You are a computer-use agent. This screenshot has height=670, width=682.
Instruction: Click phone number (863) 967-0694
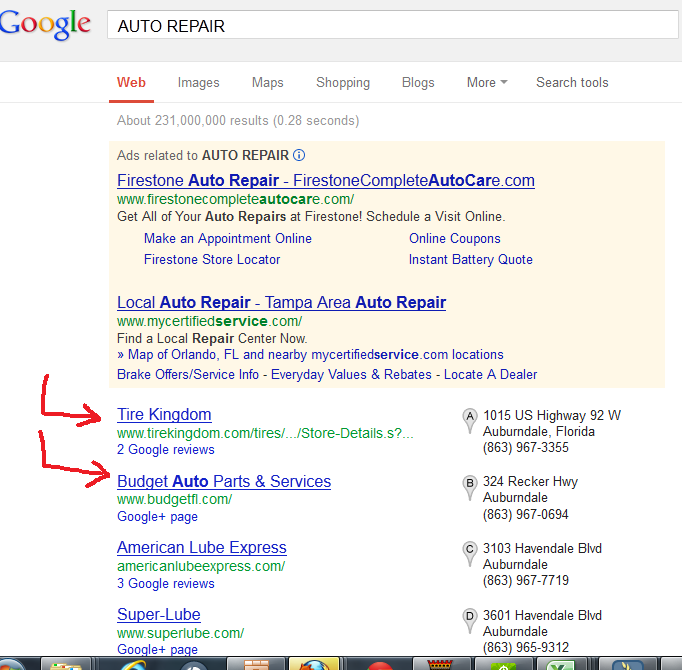pos(526,514)
